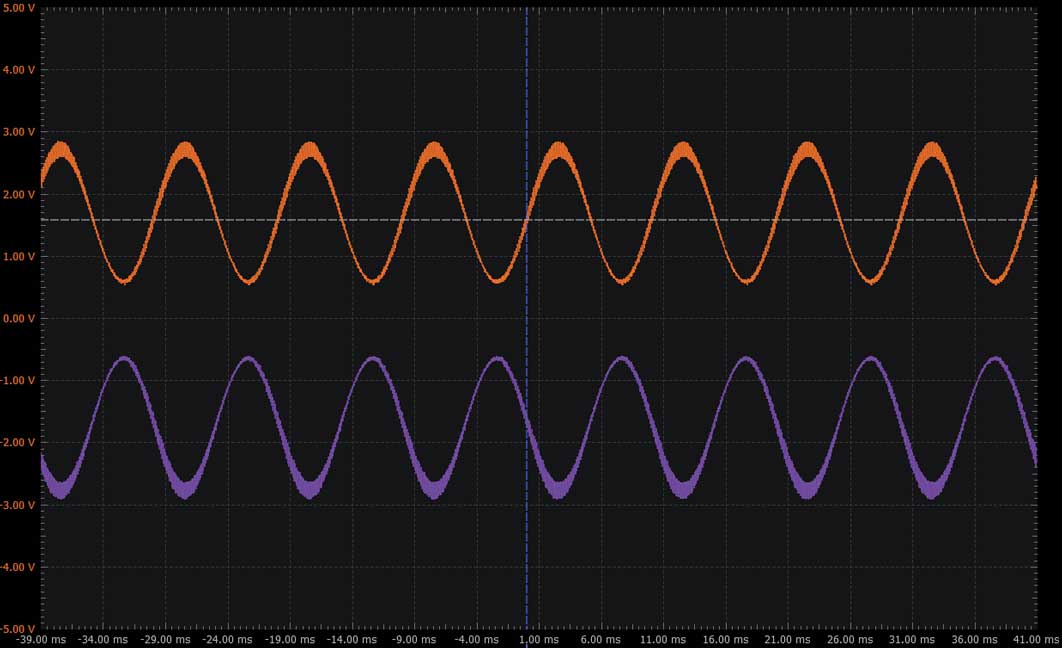Select the -39.00 ms time axis label
This screenshot has height=648, width=1062.
pyautogui.click(x=41, y=639)
